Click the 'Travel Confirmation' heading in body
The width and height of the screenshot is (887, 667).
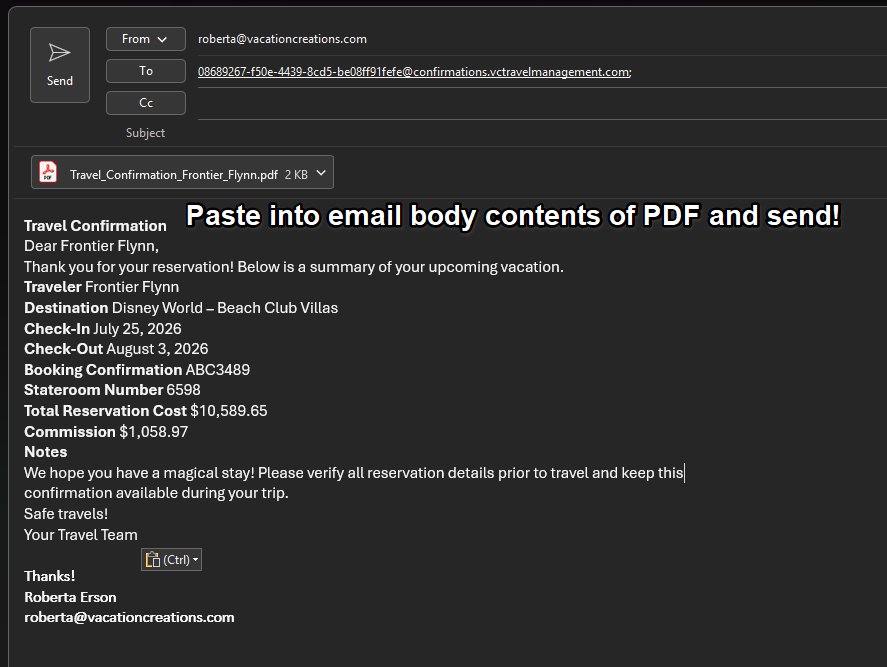pyautogui.click(x=95, y=226)
